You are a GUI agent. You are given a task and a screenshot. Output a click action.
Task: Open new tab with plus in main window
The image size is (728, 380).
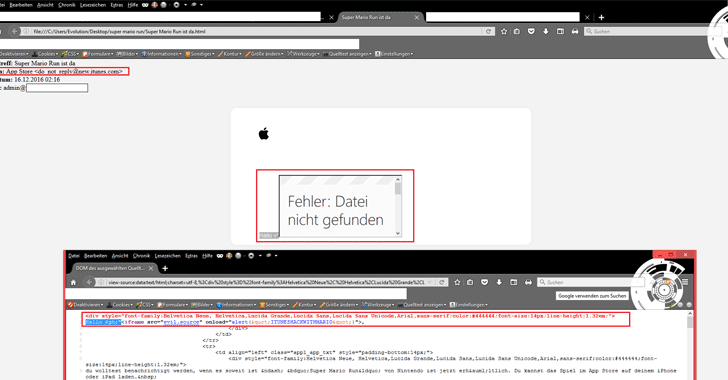601,17
